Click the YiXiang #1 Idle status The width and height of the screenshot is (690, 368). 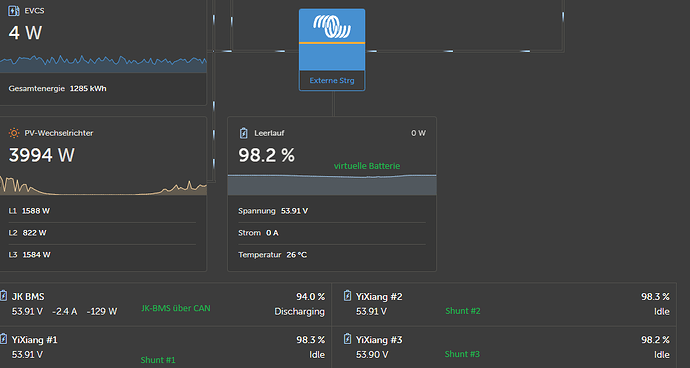click(317, 354)
